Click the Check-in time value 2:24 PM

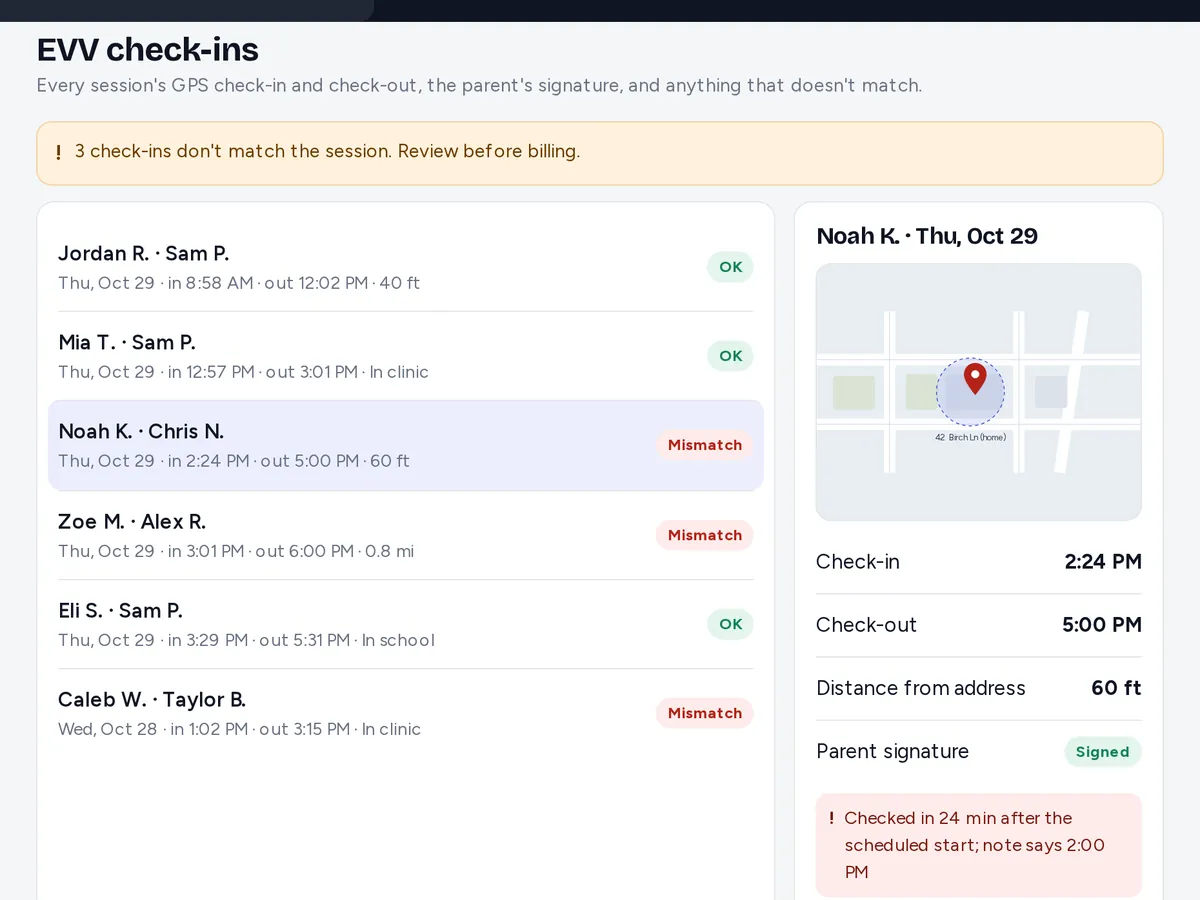(x=1103, y=562)
